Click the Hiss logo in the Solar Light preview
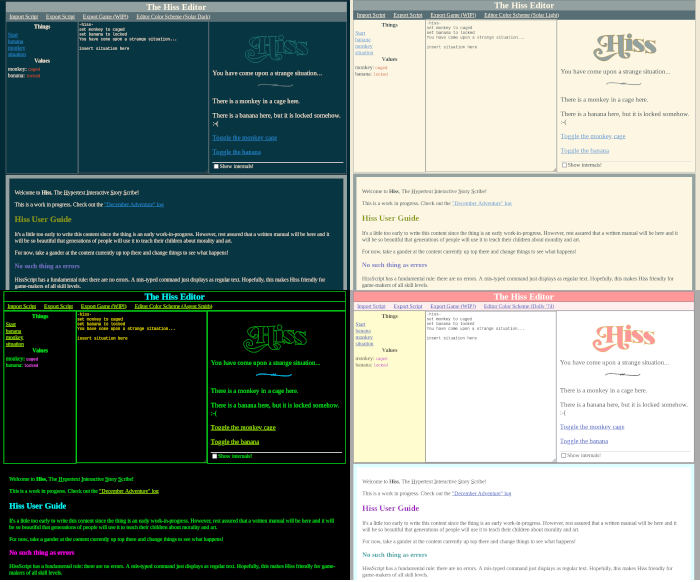Image resolution: width=700 pixels, height=582 pixels. [625, 47]
